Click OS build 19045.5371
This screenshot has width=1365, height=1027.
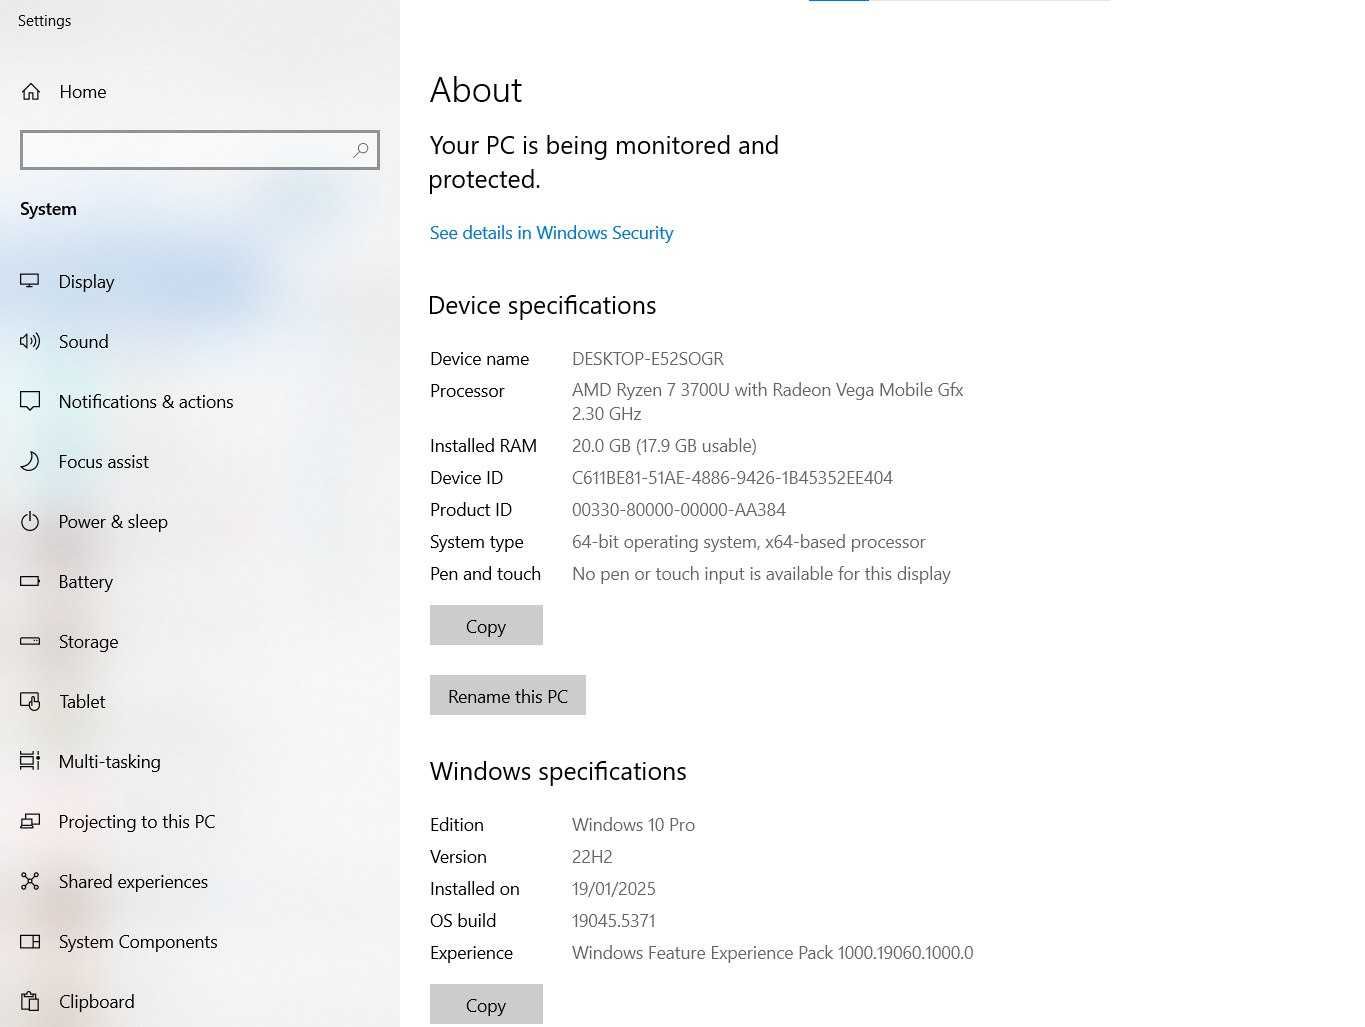[x=614, y=921]
